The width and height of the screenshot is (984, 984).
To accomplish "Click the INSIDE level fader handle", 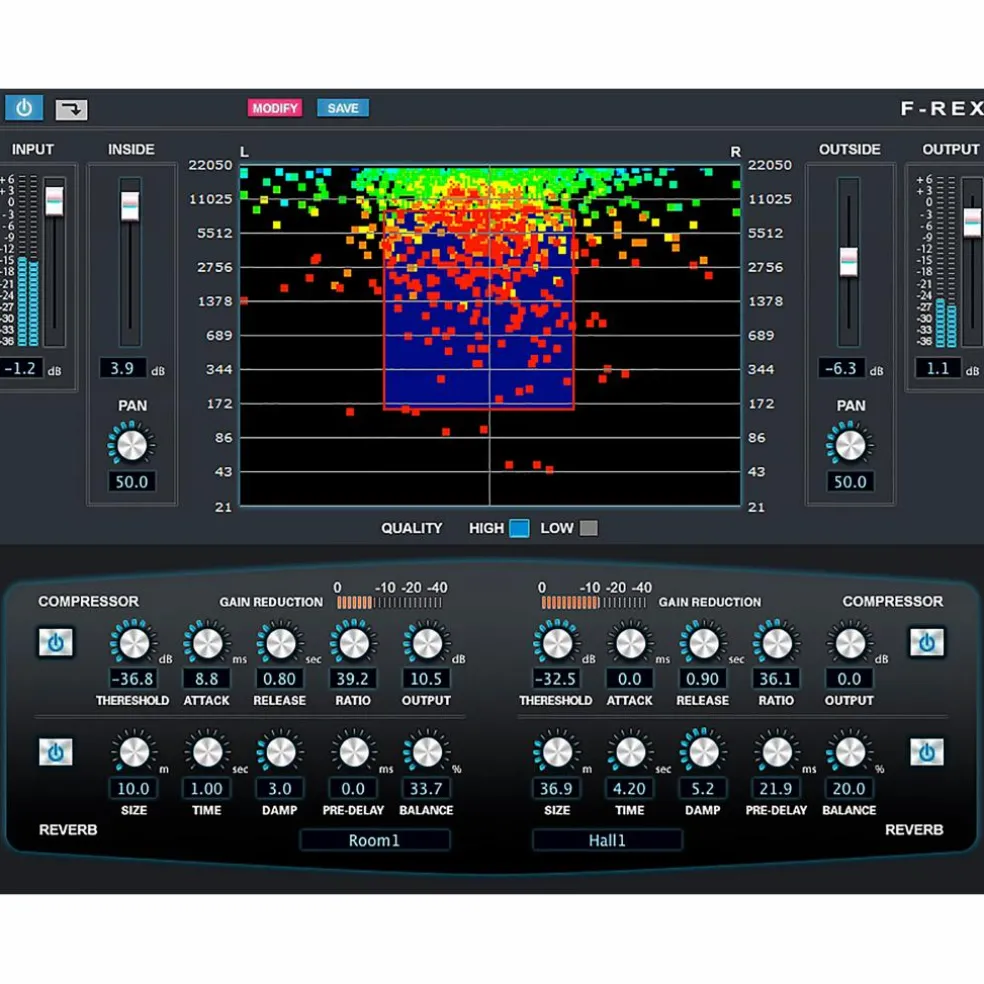I will (130, 206).
